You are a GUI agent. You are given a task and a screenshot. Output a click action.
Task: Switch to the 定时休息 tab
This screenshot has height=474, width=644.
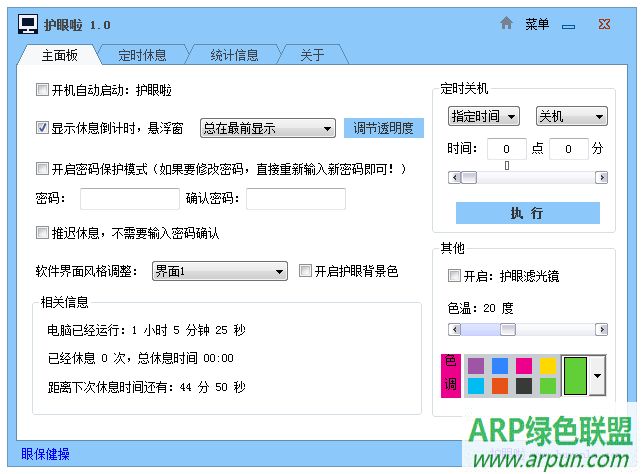click(x=142, y=55)
